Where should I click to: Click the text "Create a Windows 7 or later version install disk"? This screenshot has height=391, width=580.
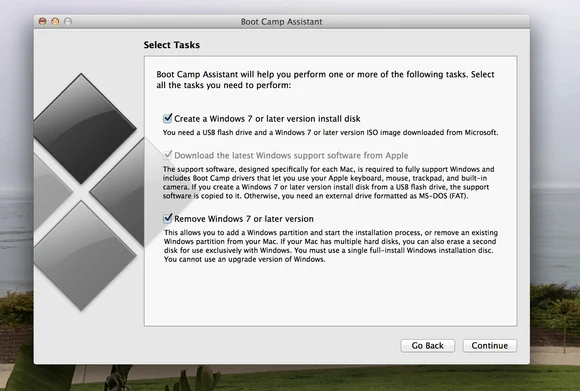(267, 119)
